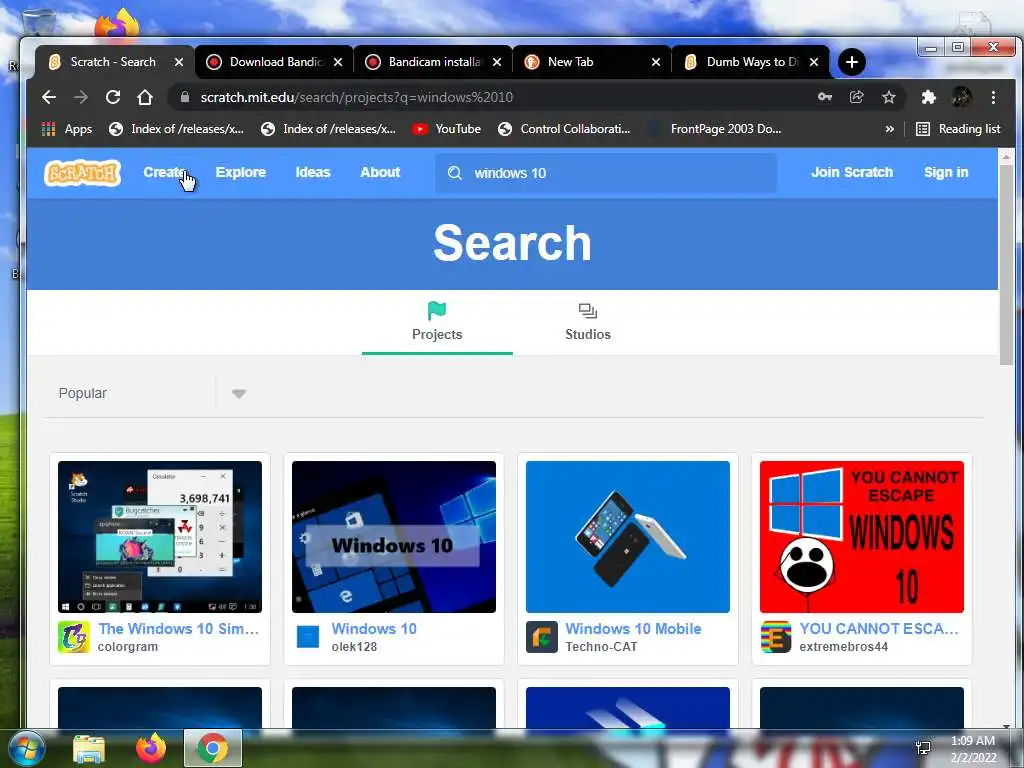Image resolution: width=1024 pixels, height=768 pixels.
Task: Reload the page
Action: coord(113,97)
